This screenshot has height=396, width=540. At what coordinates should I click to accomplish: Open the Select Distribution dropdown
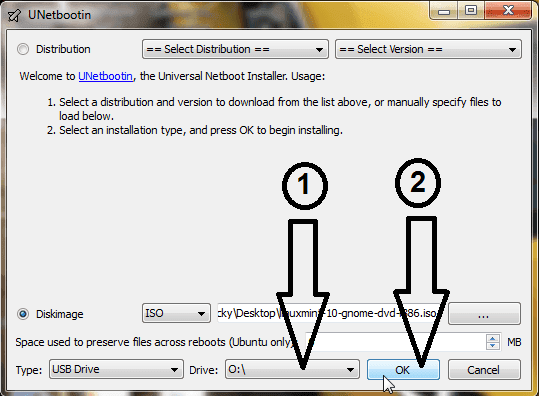point(235,49)
